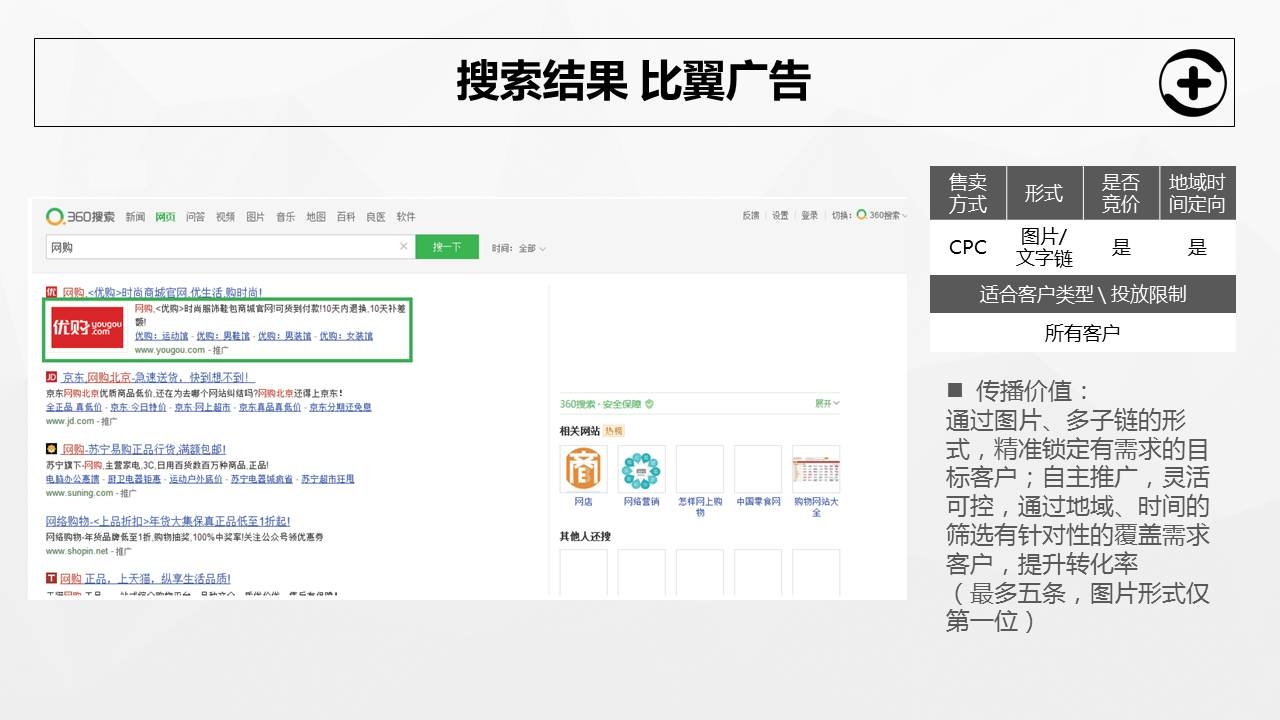Click the search input containing 网购

point(220,247)
